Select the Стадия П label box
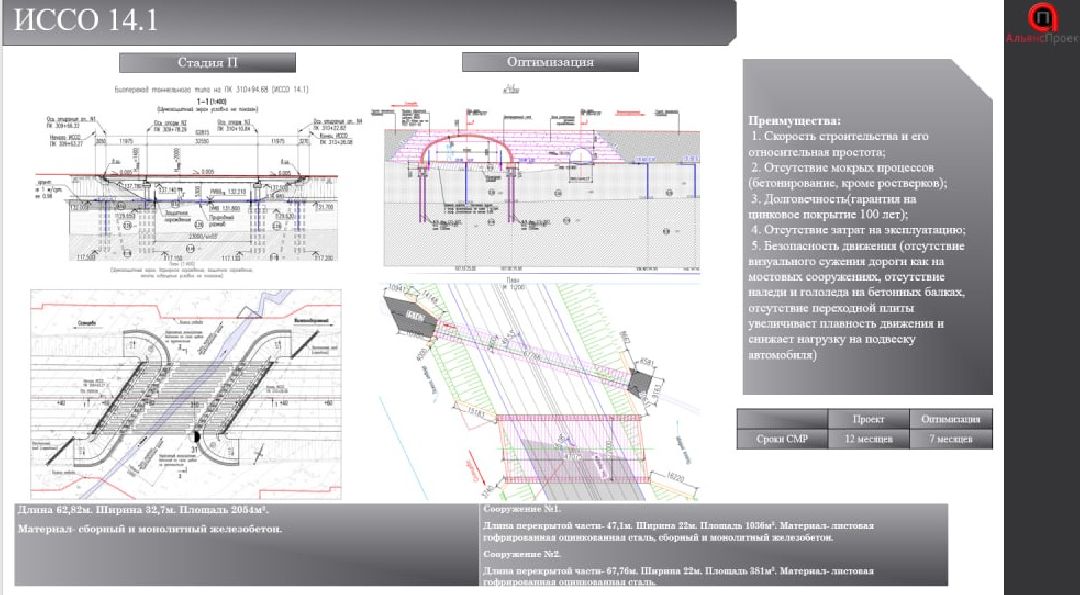 click(x=207, y=62)
